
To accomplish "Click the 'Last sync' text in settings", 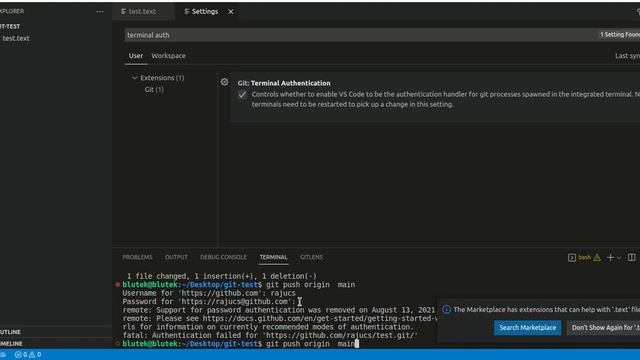I will pos(627,56).
